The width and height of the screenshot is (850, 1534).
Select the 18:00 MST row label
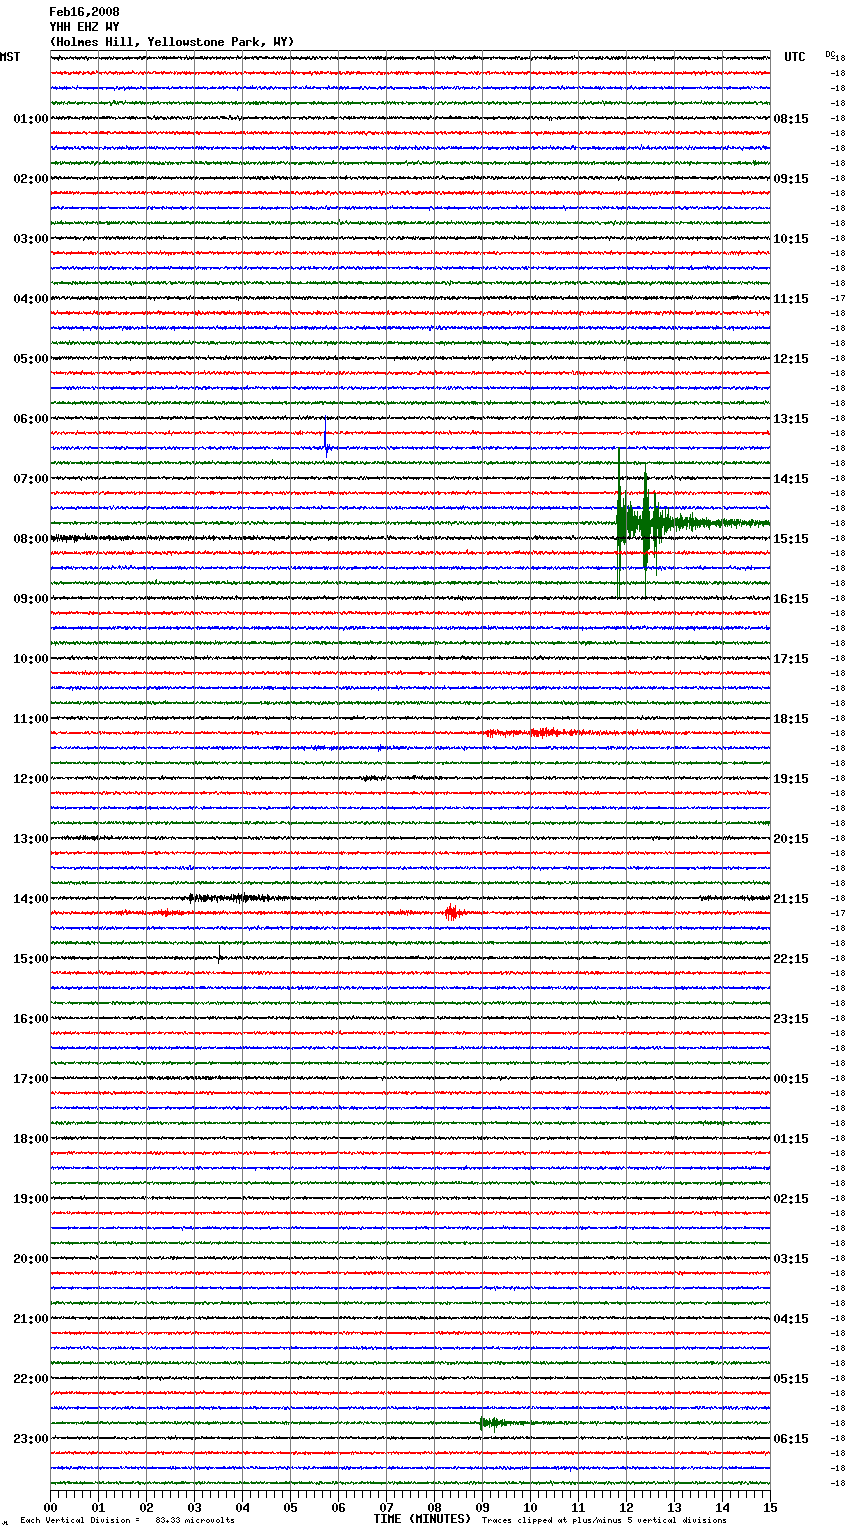click(31, 1139)
